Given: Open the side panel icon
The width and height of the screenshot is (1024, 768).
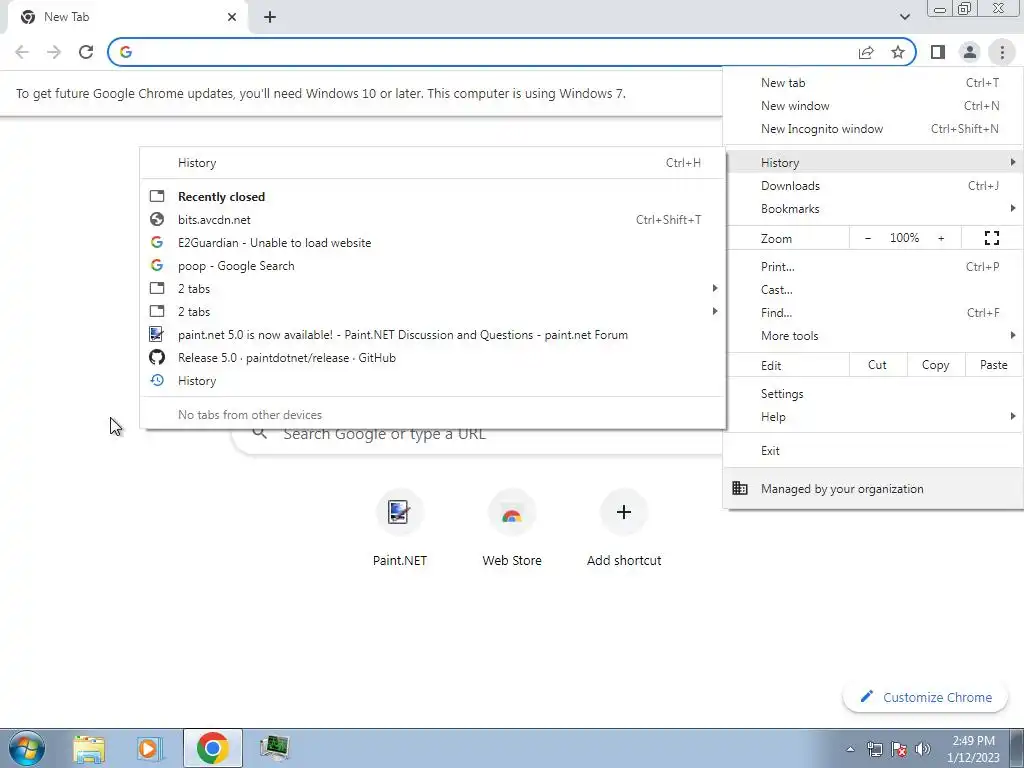Looking at the screenshot, I should pos(938,52).
